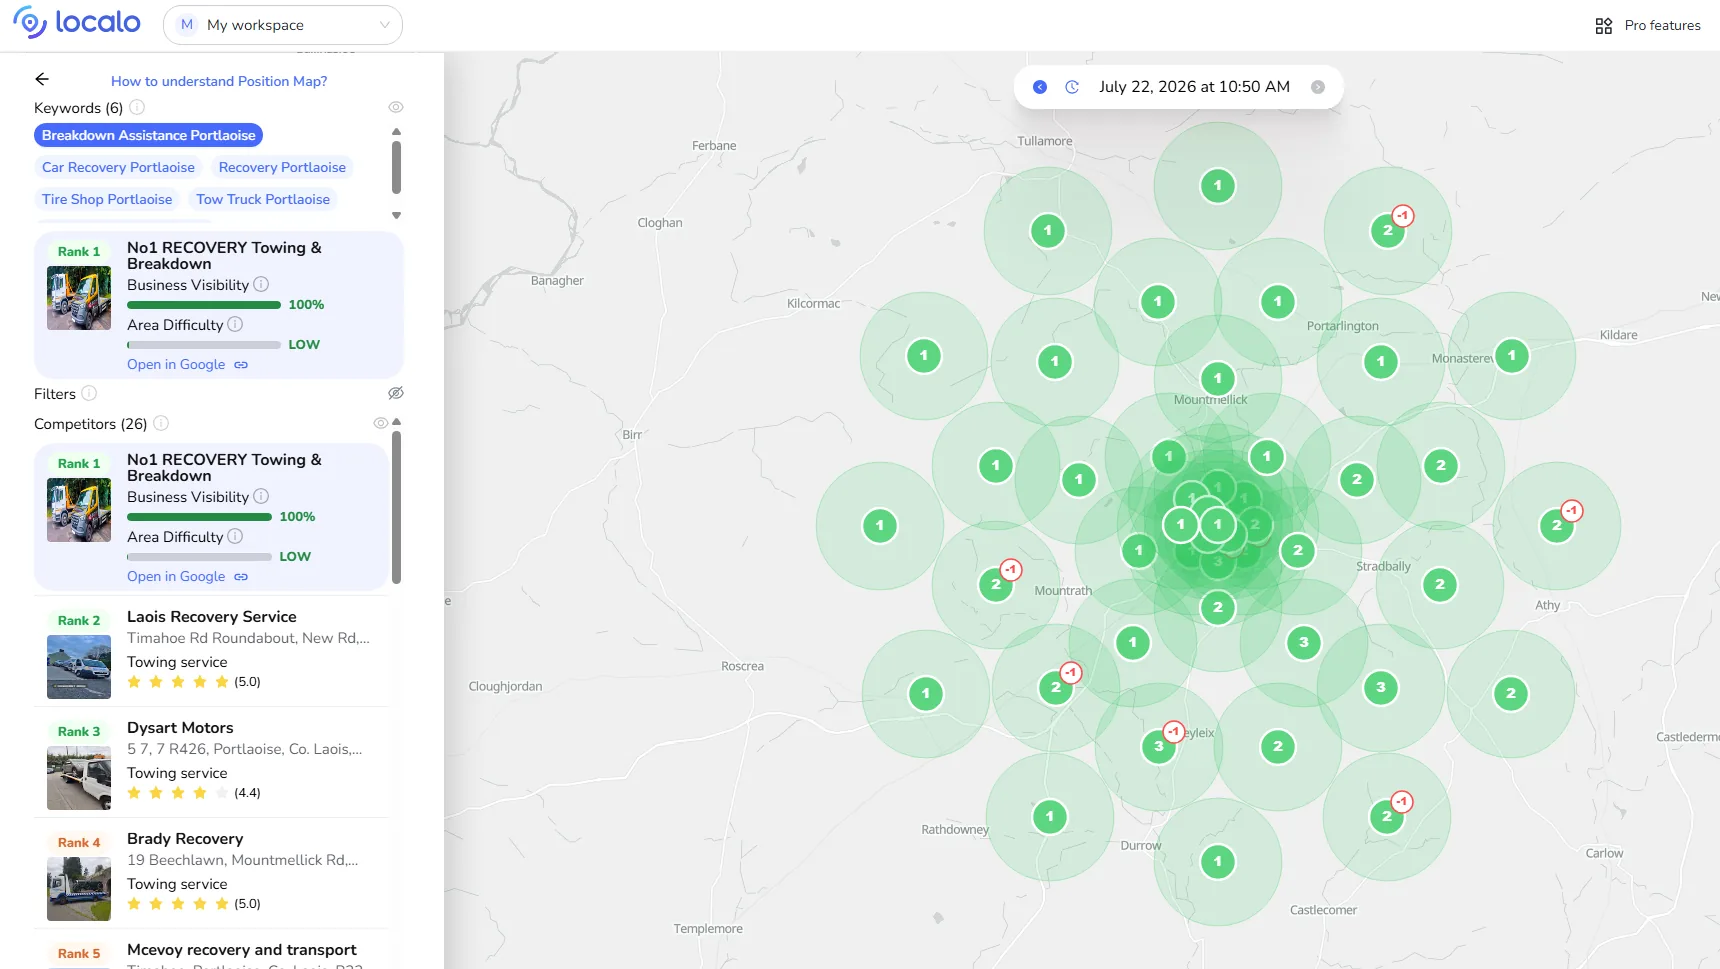Click top card Business Visibility 100% bar
The width and height of the screenshot is (1720, 969).
point(204,305)
